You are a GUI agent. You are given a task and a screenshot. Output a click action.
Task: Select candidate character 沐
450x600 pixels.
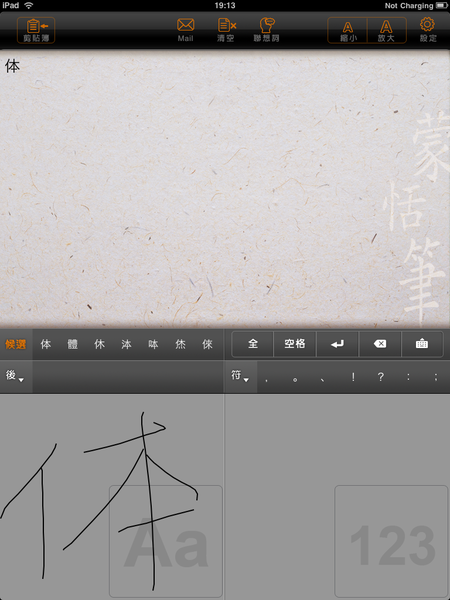(127, 344)
